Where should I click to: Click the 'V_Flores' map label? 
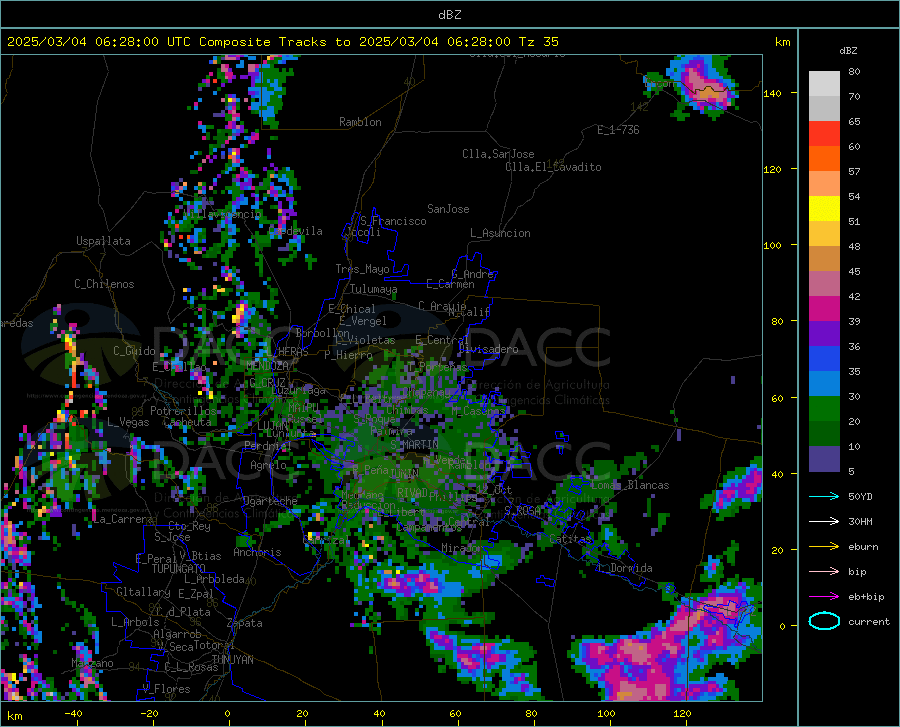coord(166,689)
